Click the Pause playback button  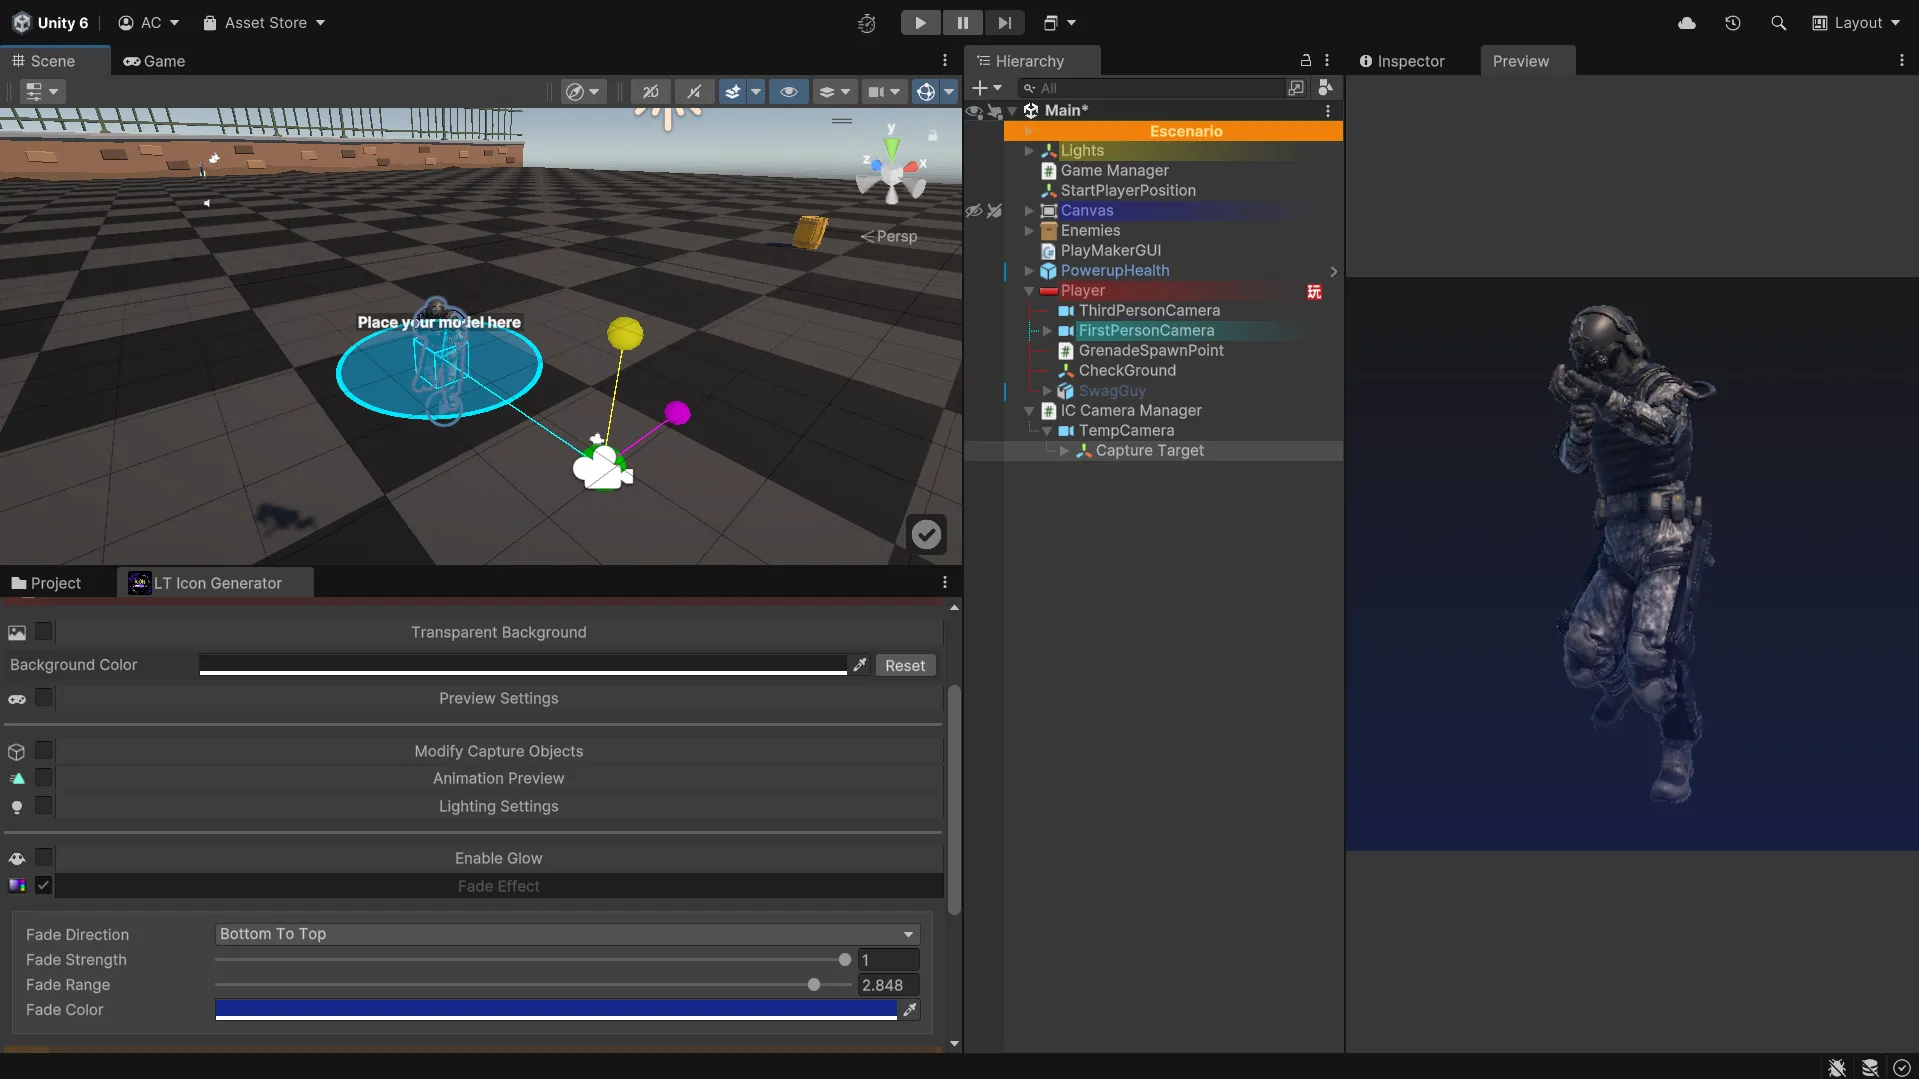click(x=962, y=23)
